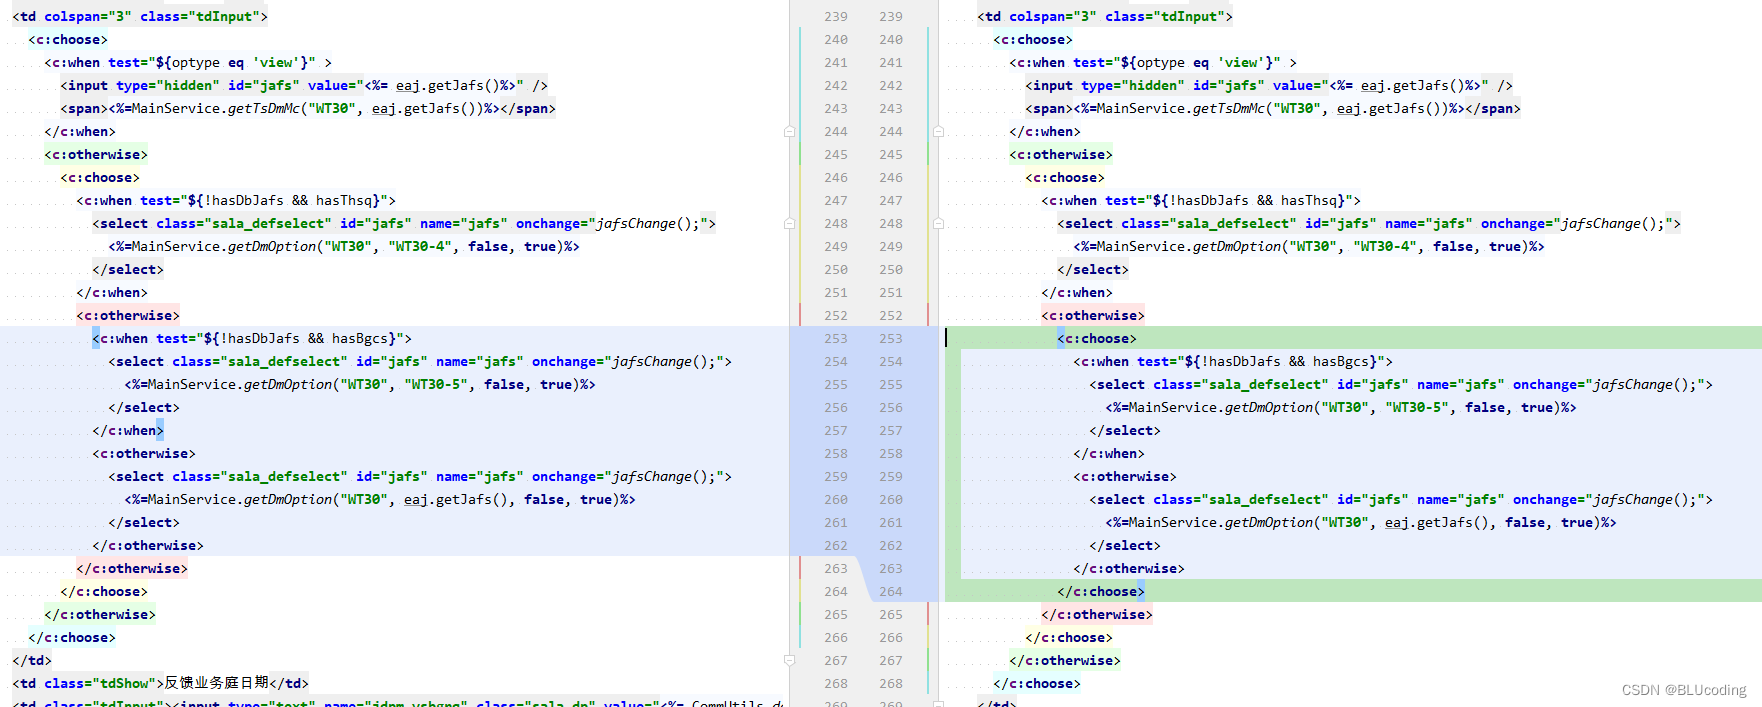This screenshot has width=1762, height=707.
Task: Click the getTsDmMc span line in left pane
Action: tap(308, 108)
